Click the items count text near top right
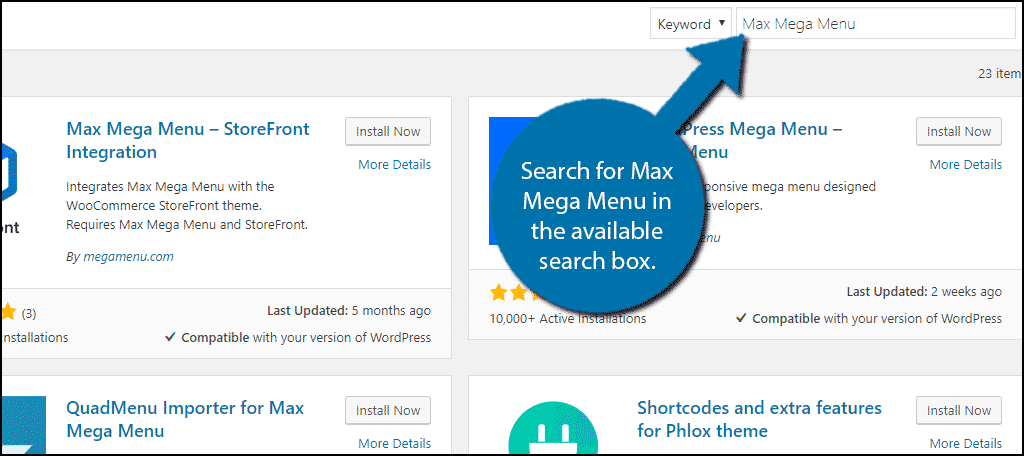The image size is (1024, 456). [x=1000, y=74]
